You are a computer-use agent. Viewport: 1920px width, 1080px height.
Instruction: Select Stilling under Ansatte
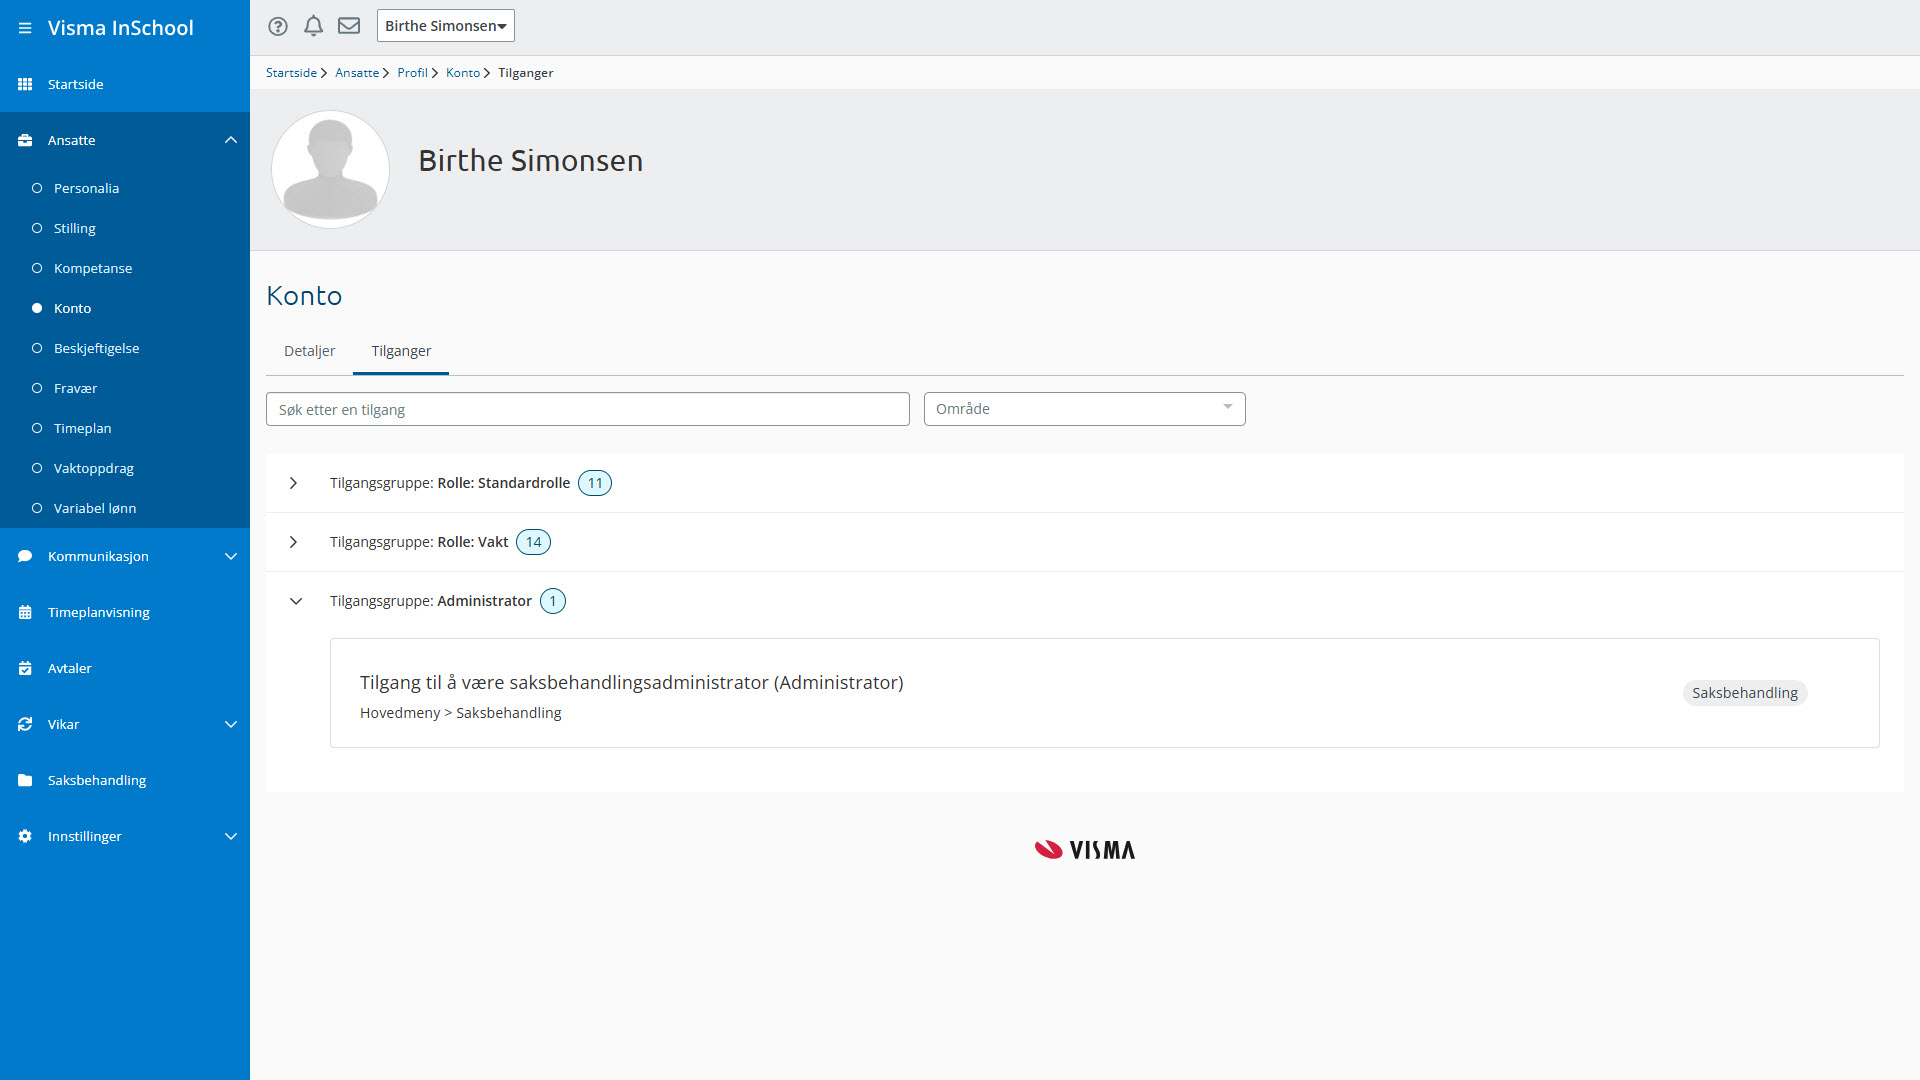tap(75, 228)
